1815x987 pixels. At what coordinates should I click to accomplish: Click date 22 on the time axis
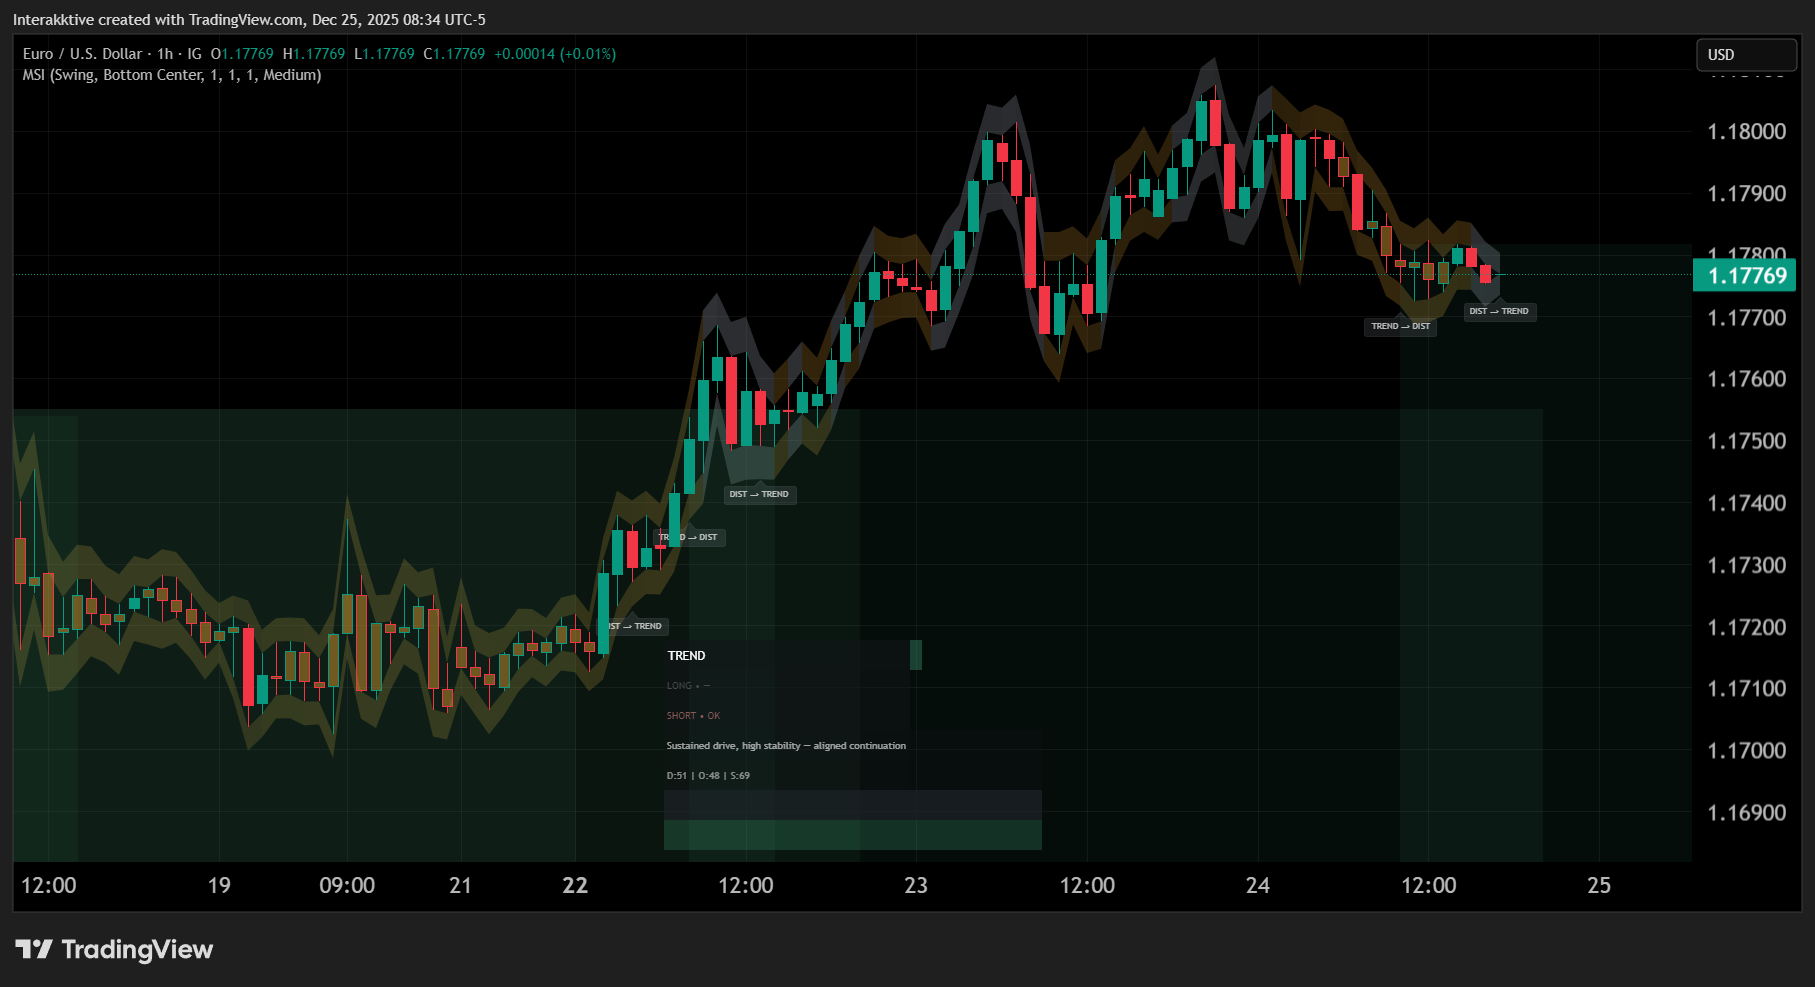coord(575,885)
